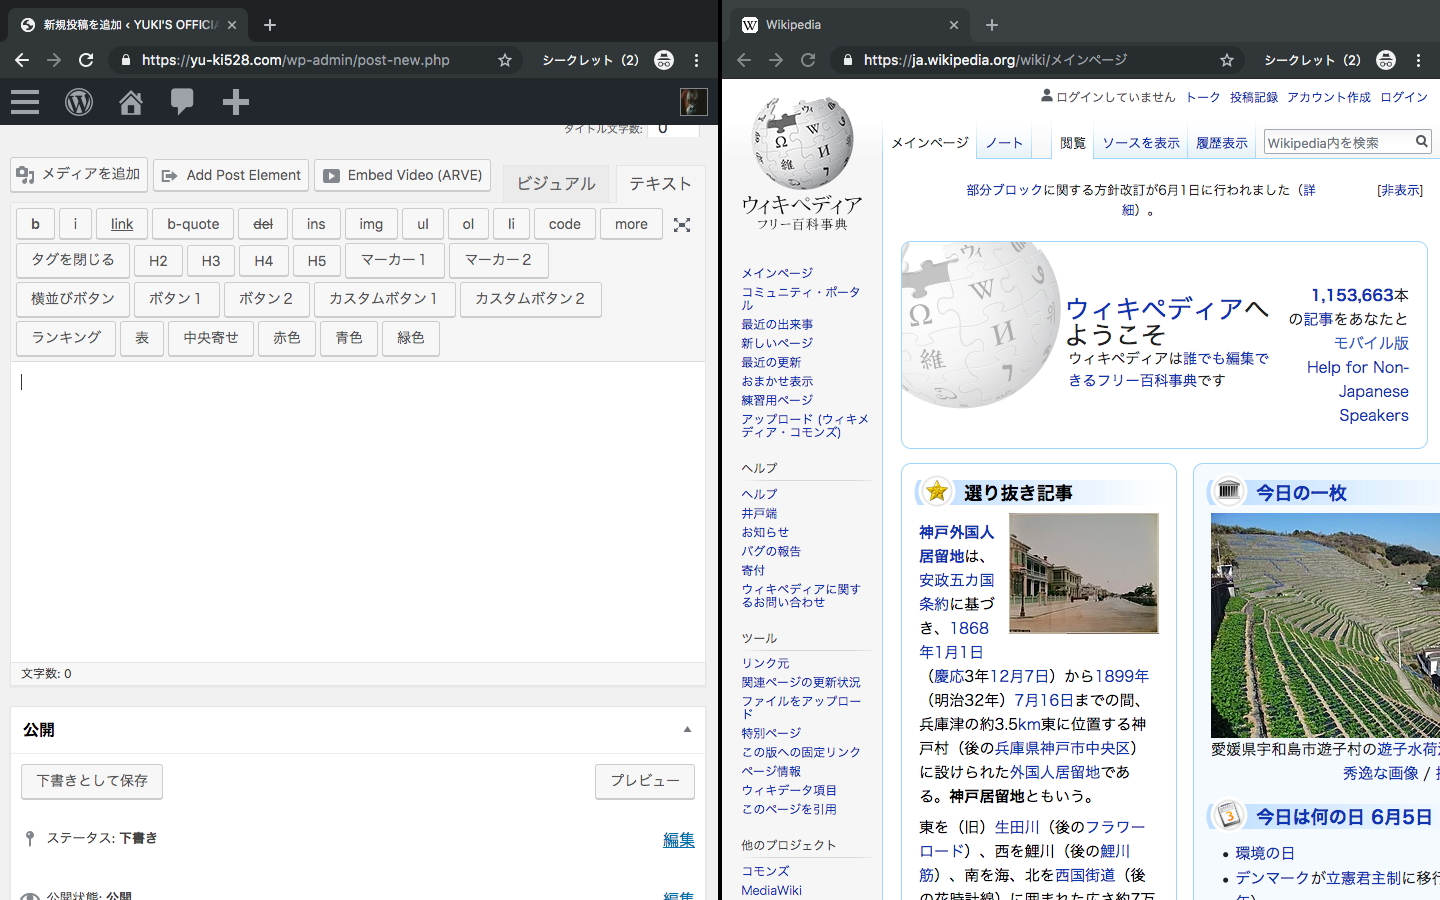This screenshot has height=900, width=1440.
Task: Click the マーカー1 button
Action: [394, 260]
